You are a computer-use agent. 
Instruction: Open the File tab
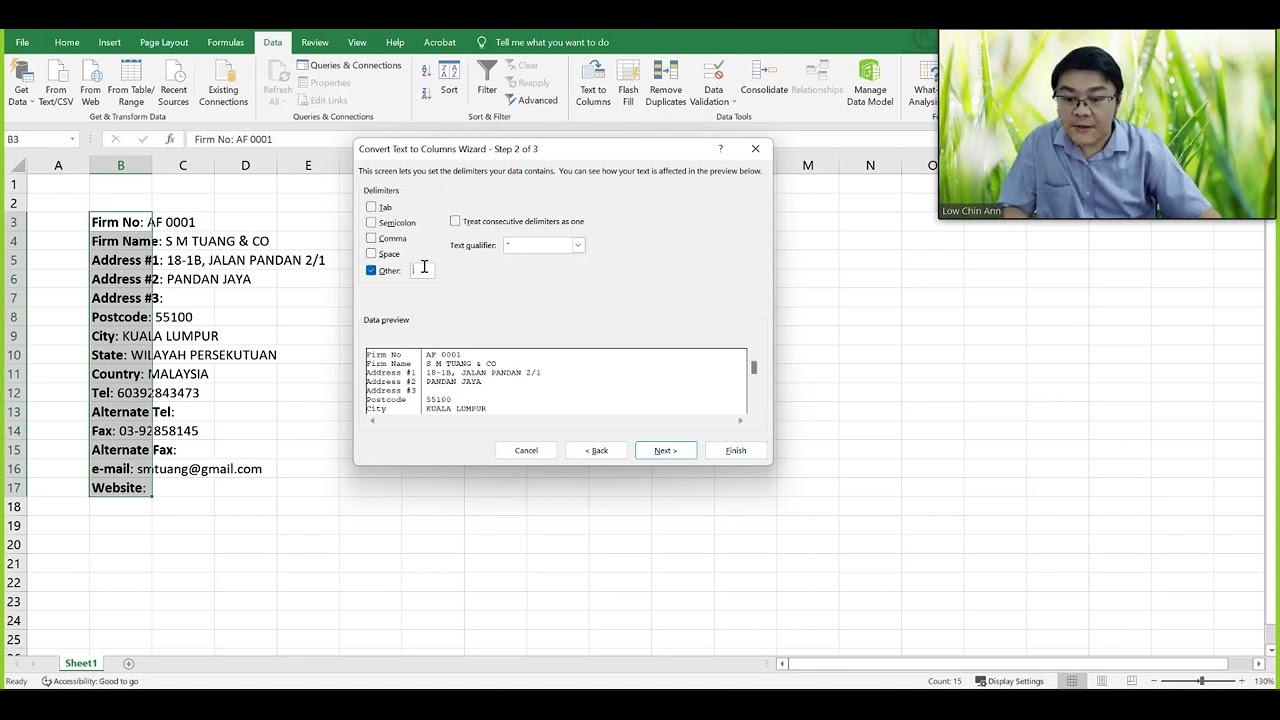point(22,42)
